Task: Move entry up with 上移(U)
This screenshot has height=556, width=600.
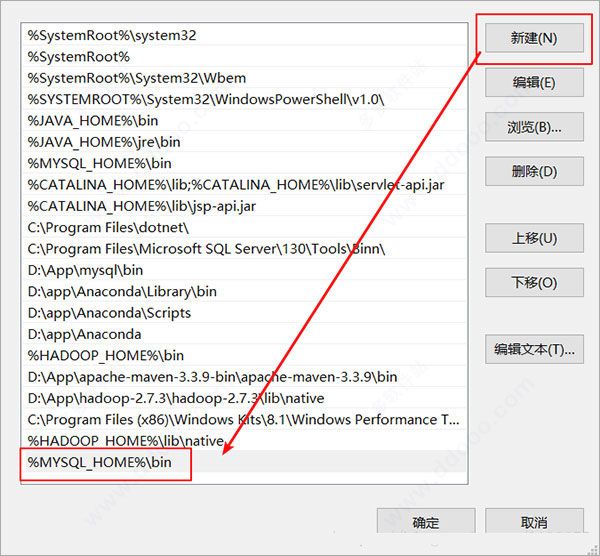Action: [x=534, y=238]
